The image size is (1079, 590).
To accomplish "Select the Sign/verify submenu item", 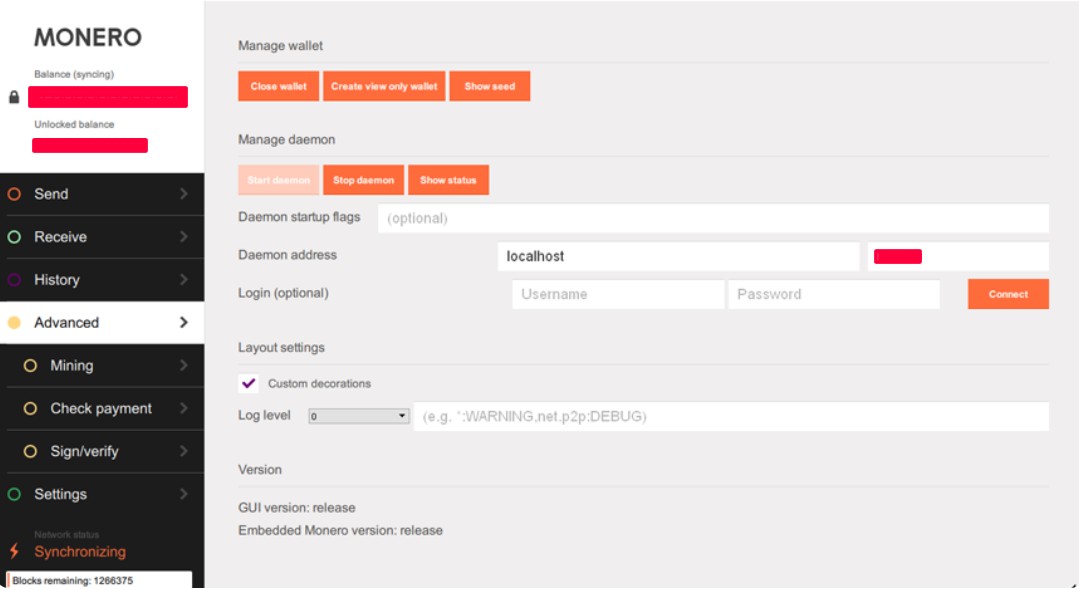I will coord(102,452).
